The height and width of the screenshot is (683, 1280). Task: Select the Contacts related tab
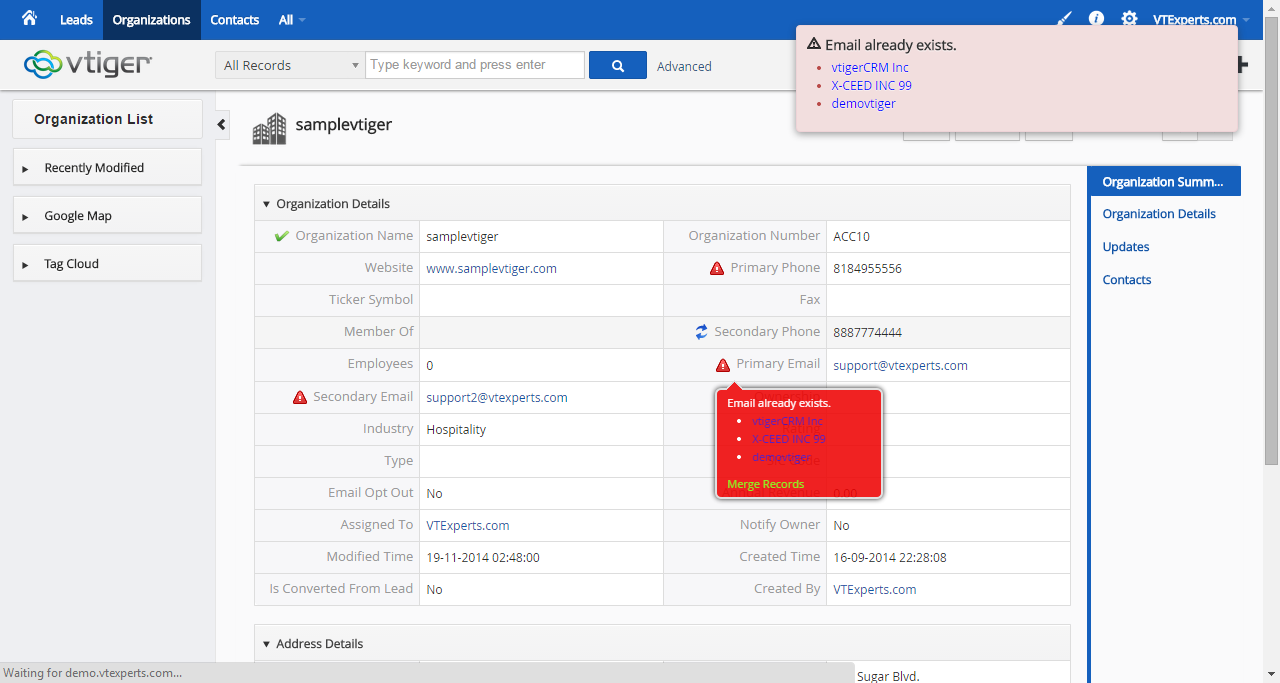pos(1127,280)
